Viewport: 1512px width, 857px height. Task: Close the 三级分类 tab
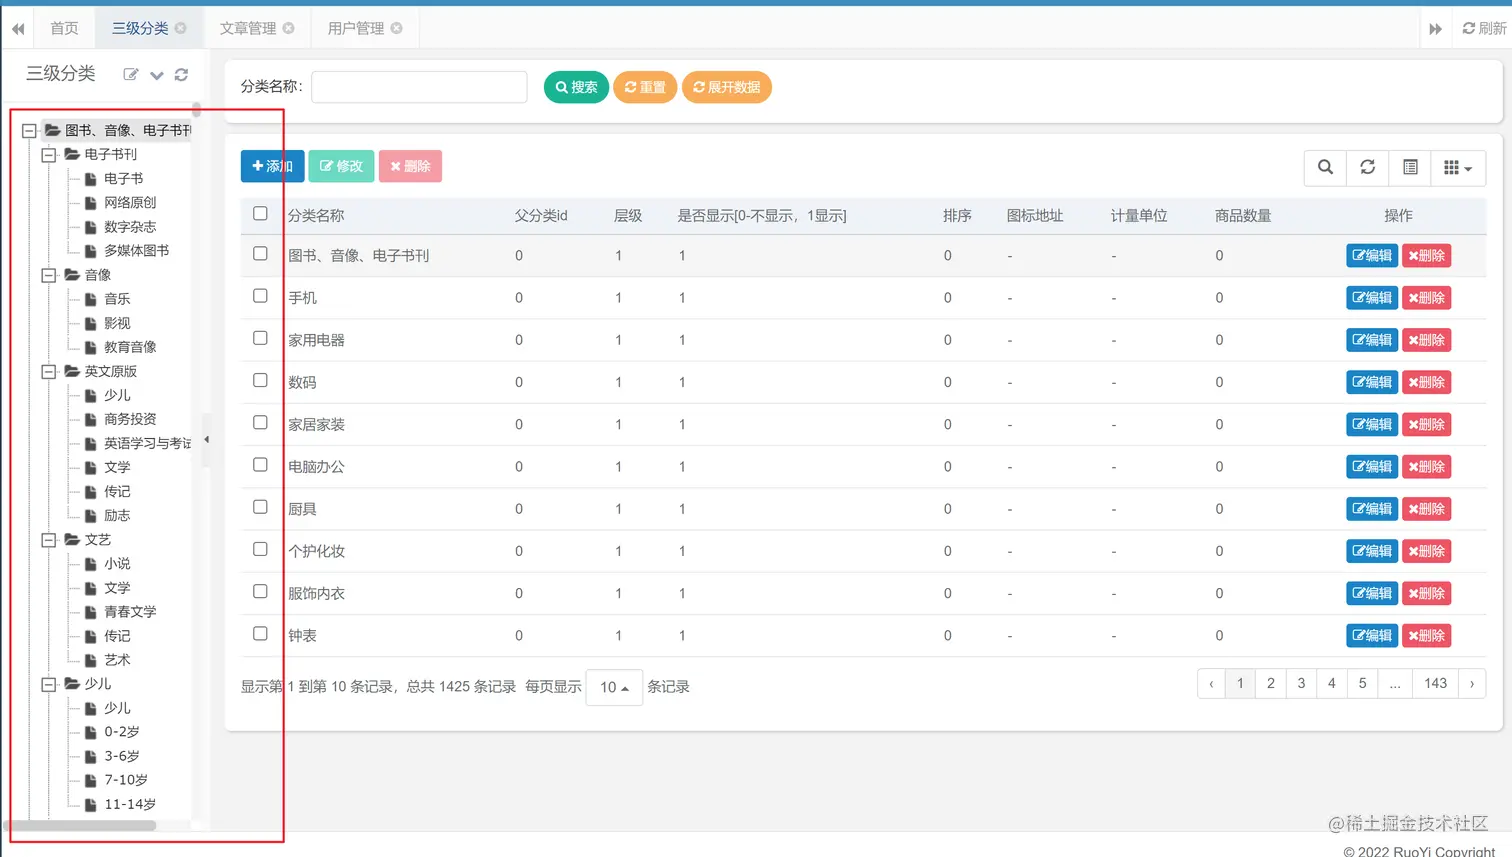181,28
